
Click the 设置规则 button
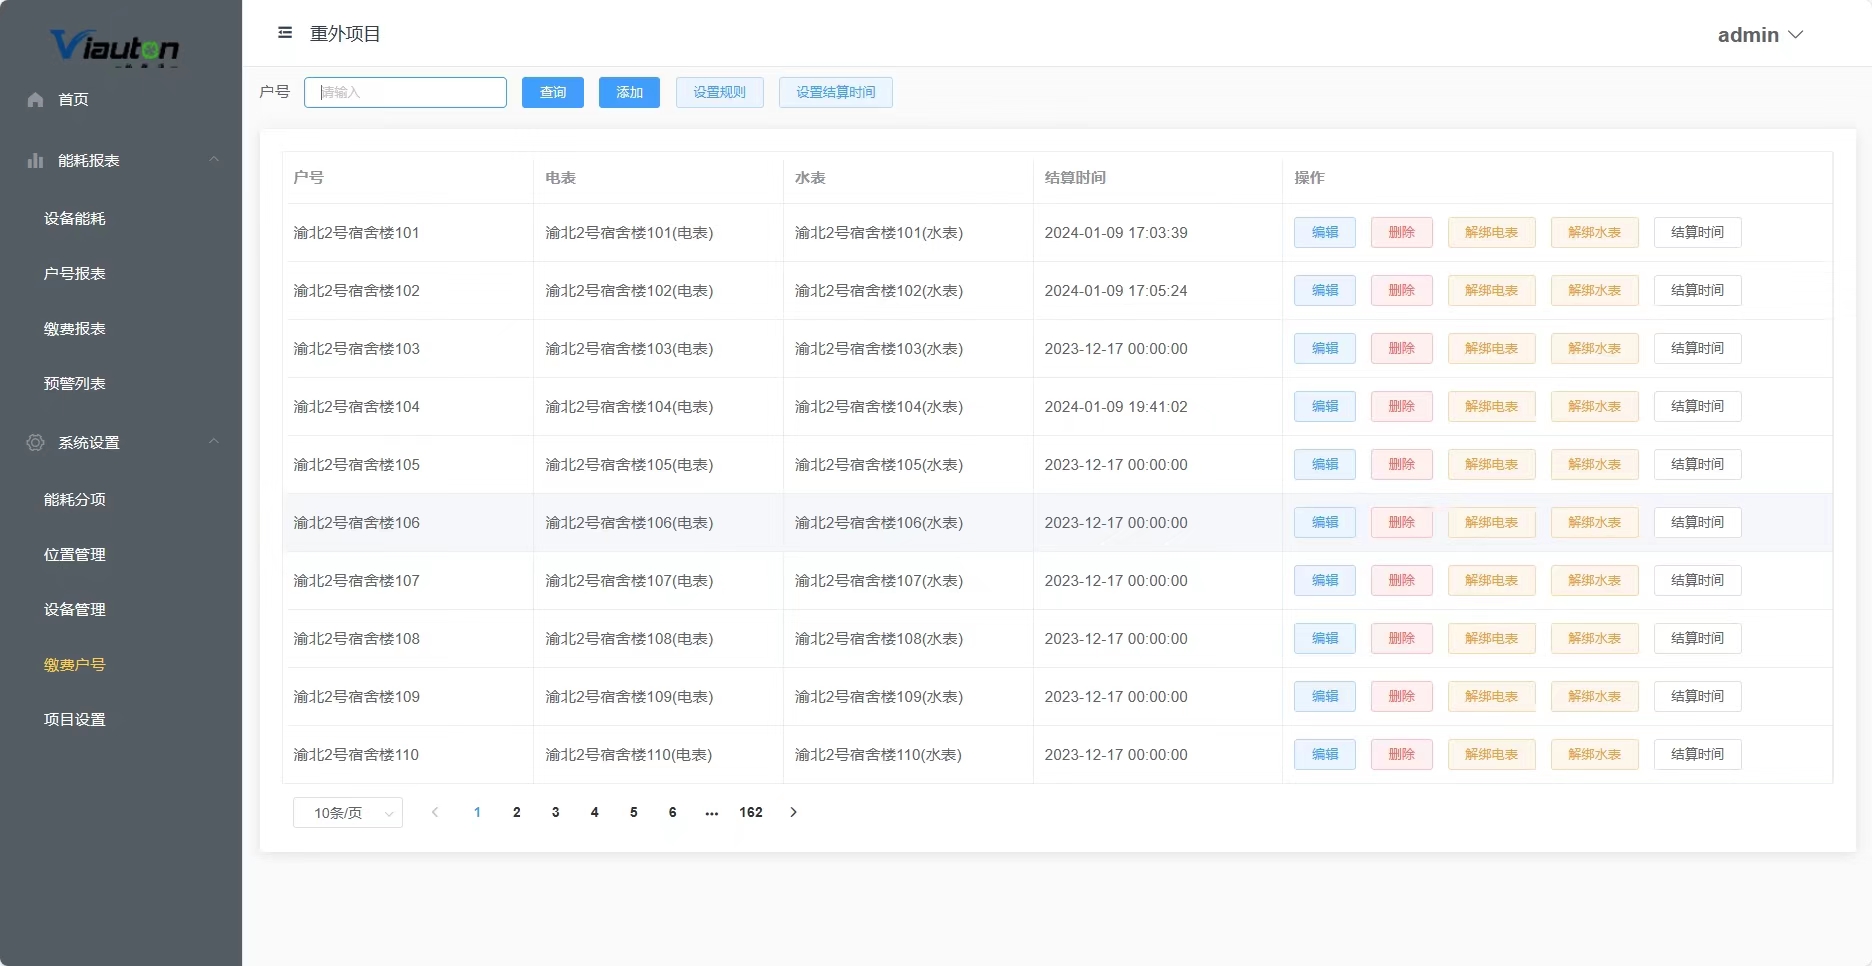click(720, 92)
